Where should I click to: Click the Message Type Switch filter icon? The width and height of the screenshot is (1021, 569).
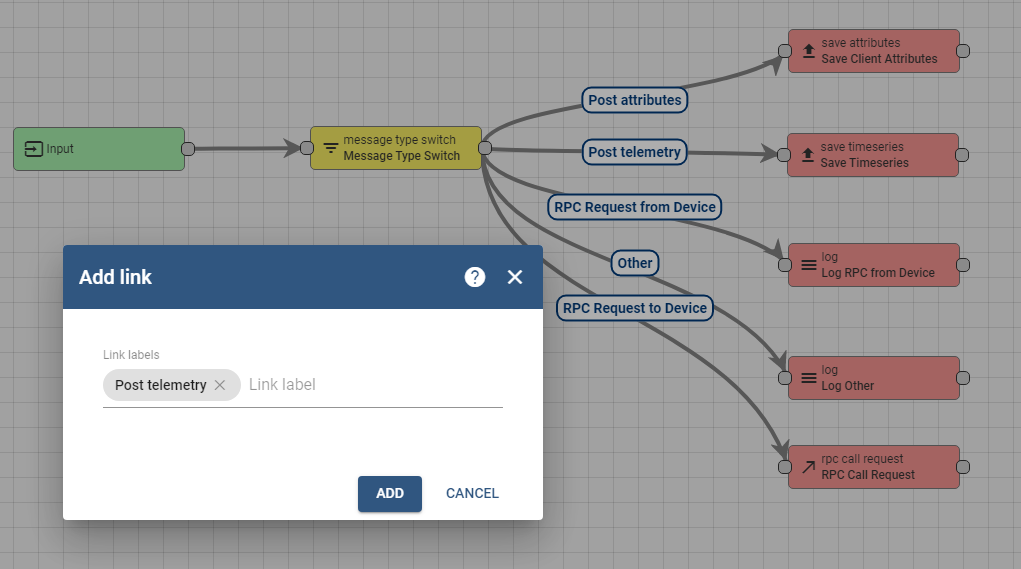331,148
